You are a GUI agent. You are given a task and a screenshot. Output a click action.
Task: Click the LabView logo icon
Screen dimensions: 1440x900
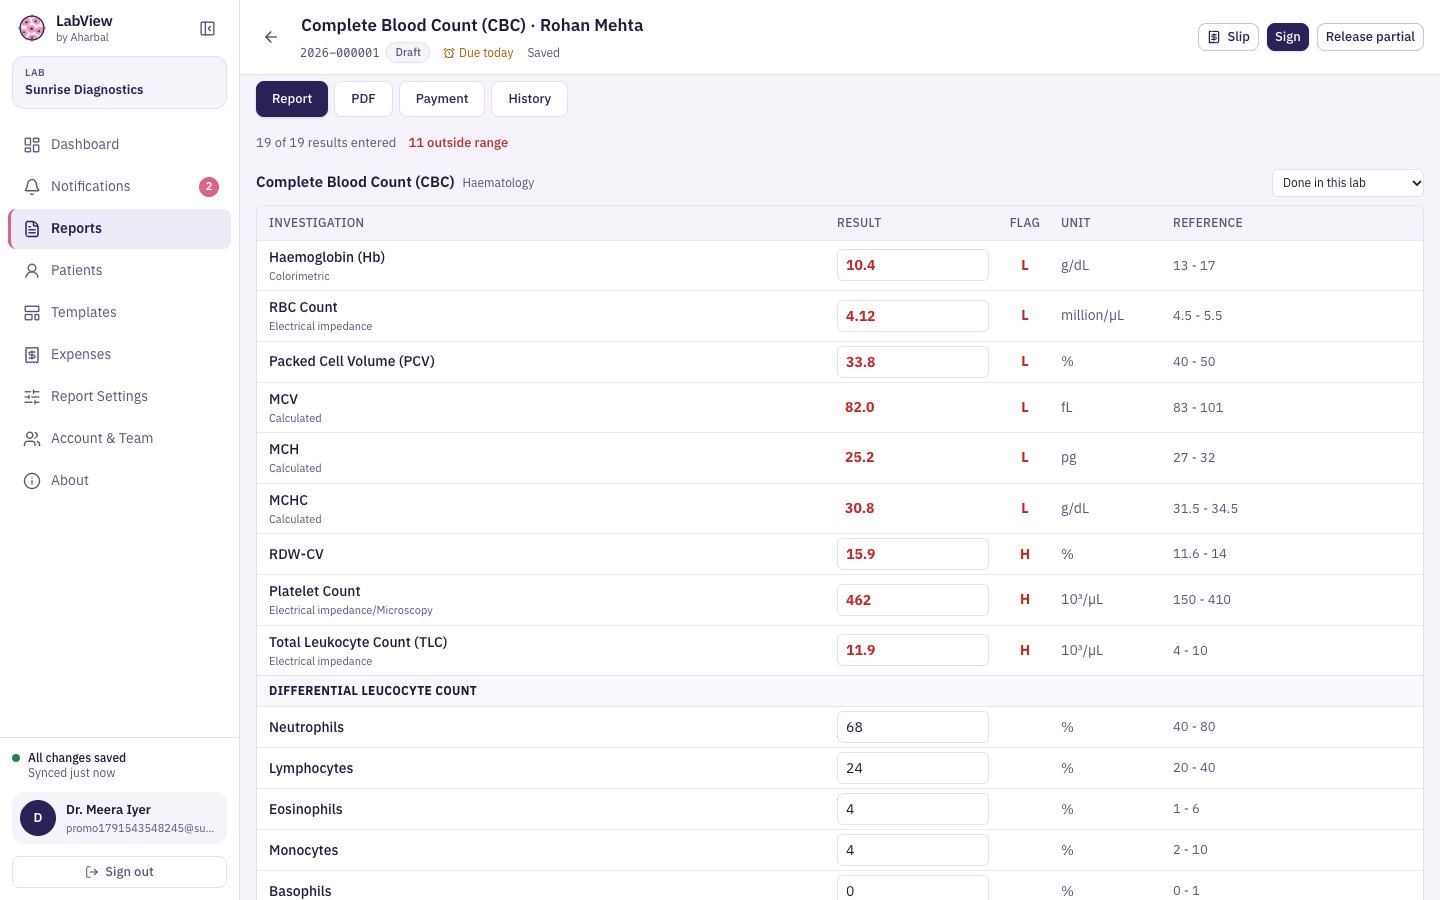click(x=32, y=28)
